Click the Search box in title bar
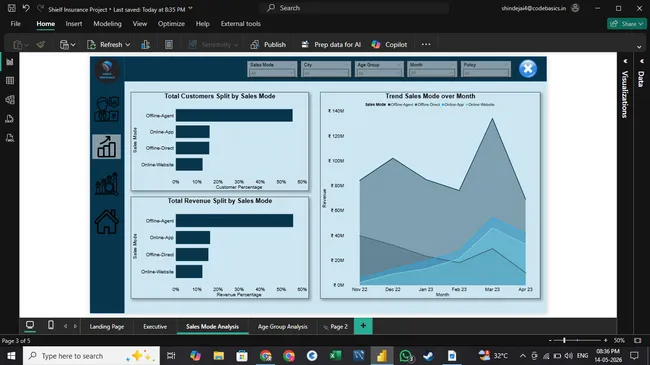The height and width of the screenshot is (365, 650). tap(354, 8)
